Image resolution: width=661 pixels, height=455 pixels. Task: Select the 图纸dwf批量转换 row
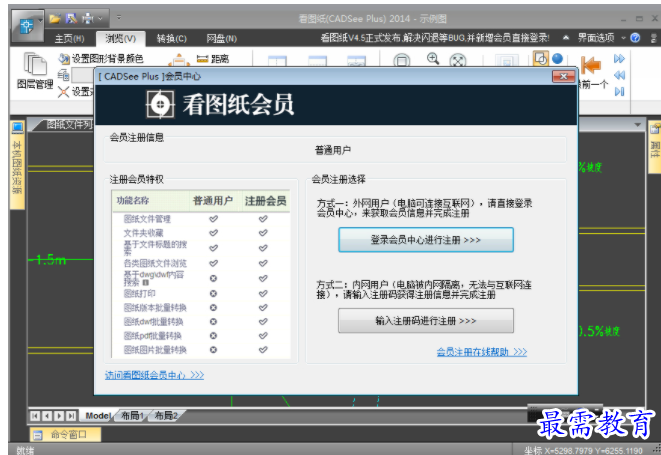coord(201,322)
